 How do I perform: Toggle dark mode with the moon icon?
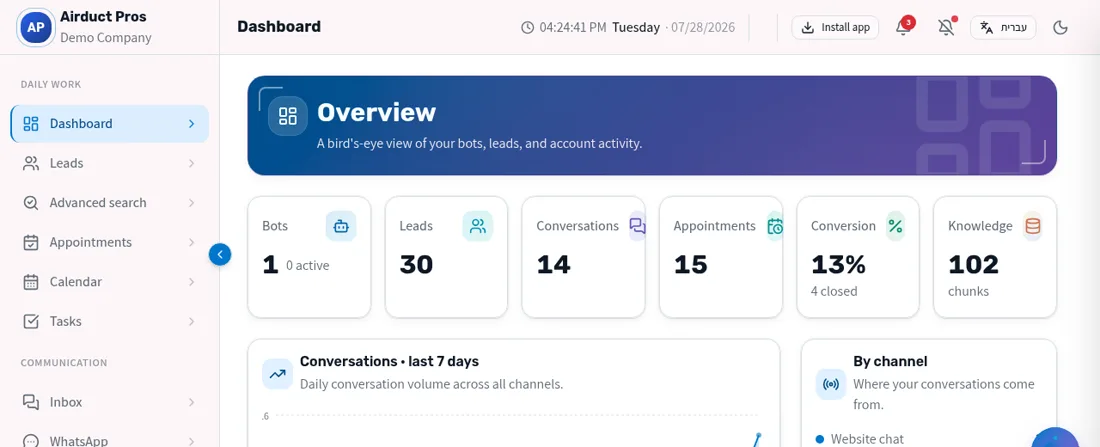(1061, 27)
